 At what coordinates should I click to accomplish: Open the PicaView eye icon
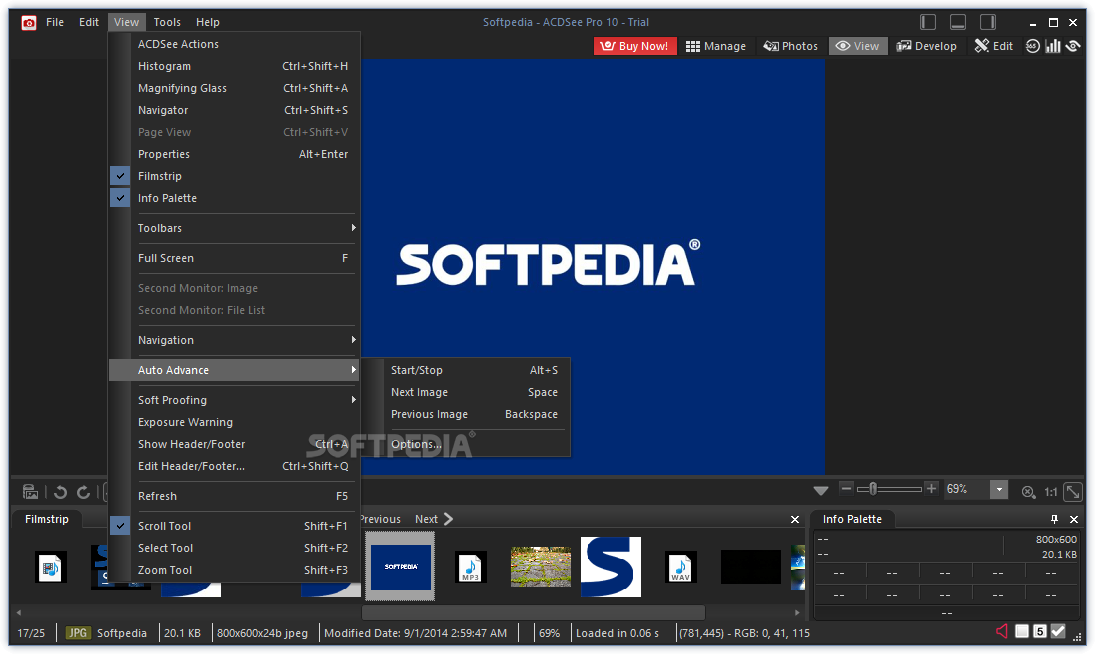pyautogui.click(x=1073, y=46)
